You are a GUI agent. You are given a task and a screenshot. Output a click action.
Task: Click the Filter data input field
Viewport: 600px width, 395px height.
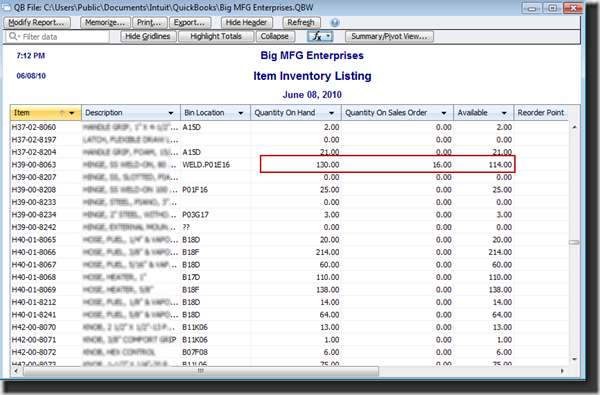pyautogui.click(x=57, y=37)
